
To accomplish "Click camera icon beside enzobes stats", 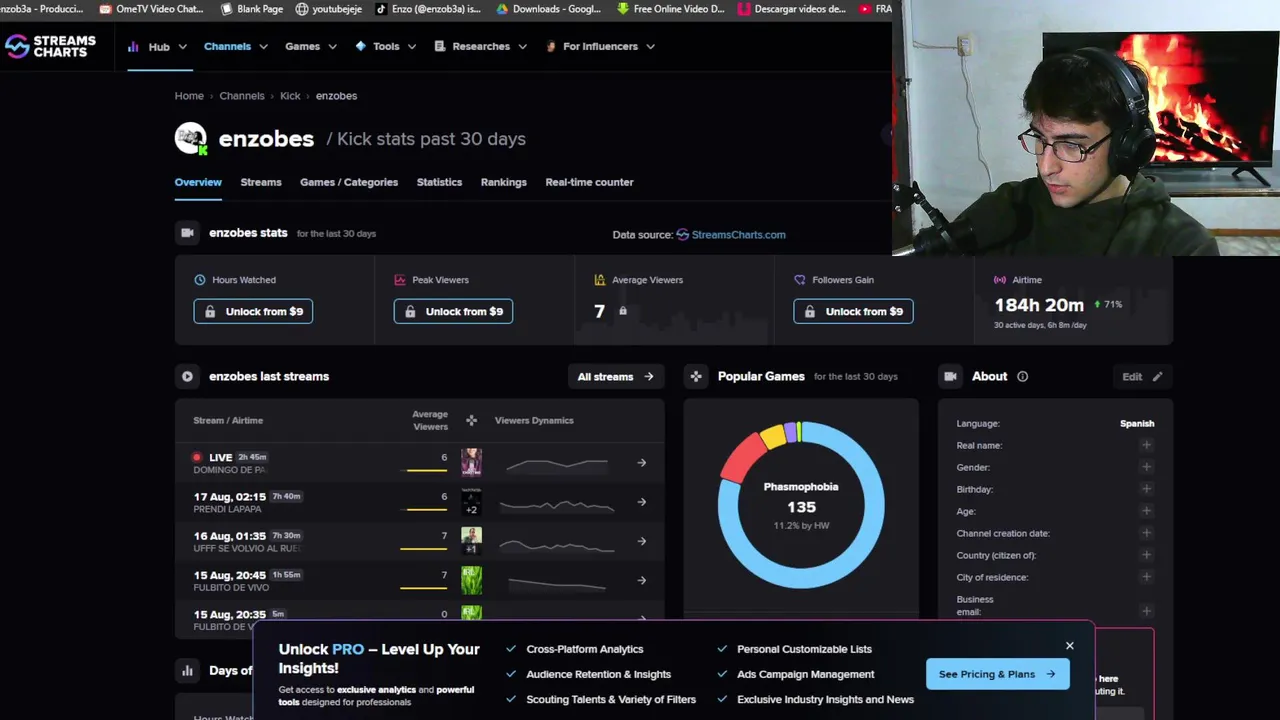I will 187,233.
